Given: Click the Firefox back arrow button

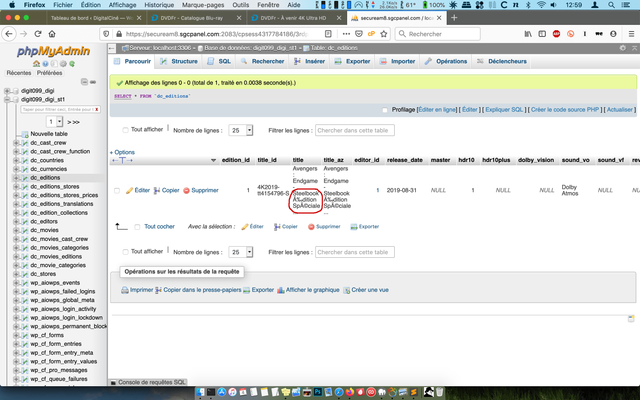Looking at the screenshot, I should (9, 34).
